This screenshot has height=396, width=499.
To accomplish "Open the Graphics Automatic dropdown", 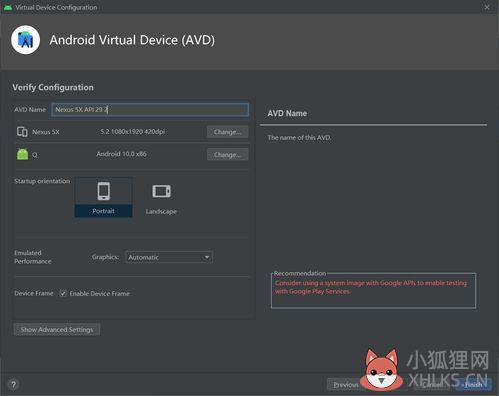I will pyautogui.click(x=169, y=257).
